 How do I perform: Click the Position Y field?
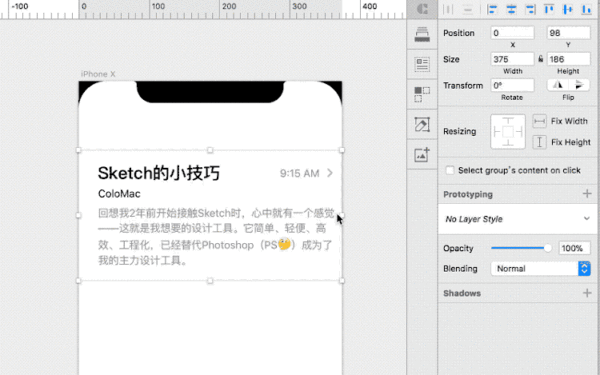click(x=568, y=33)
